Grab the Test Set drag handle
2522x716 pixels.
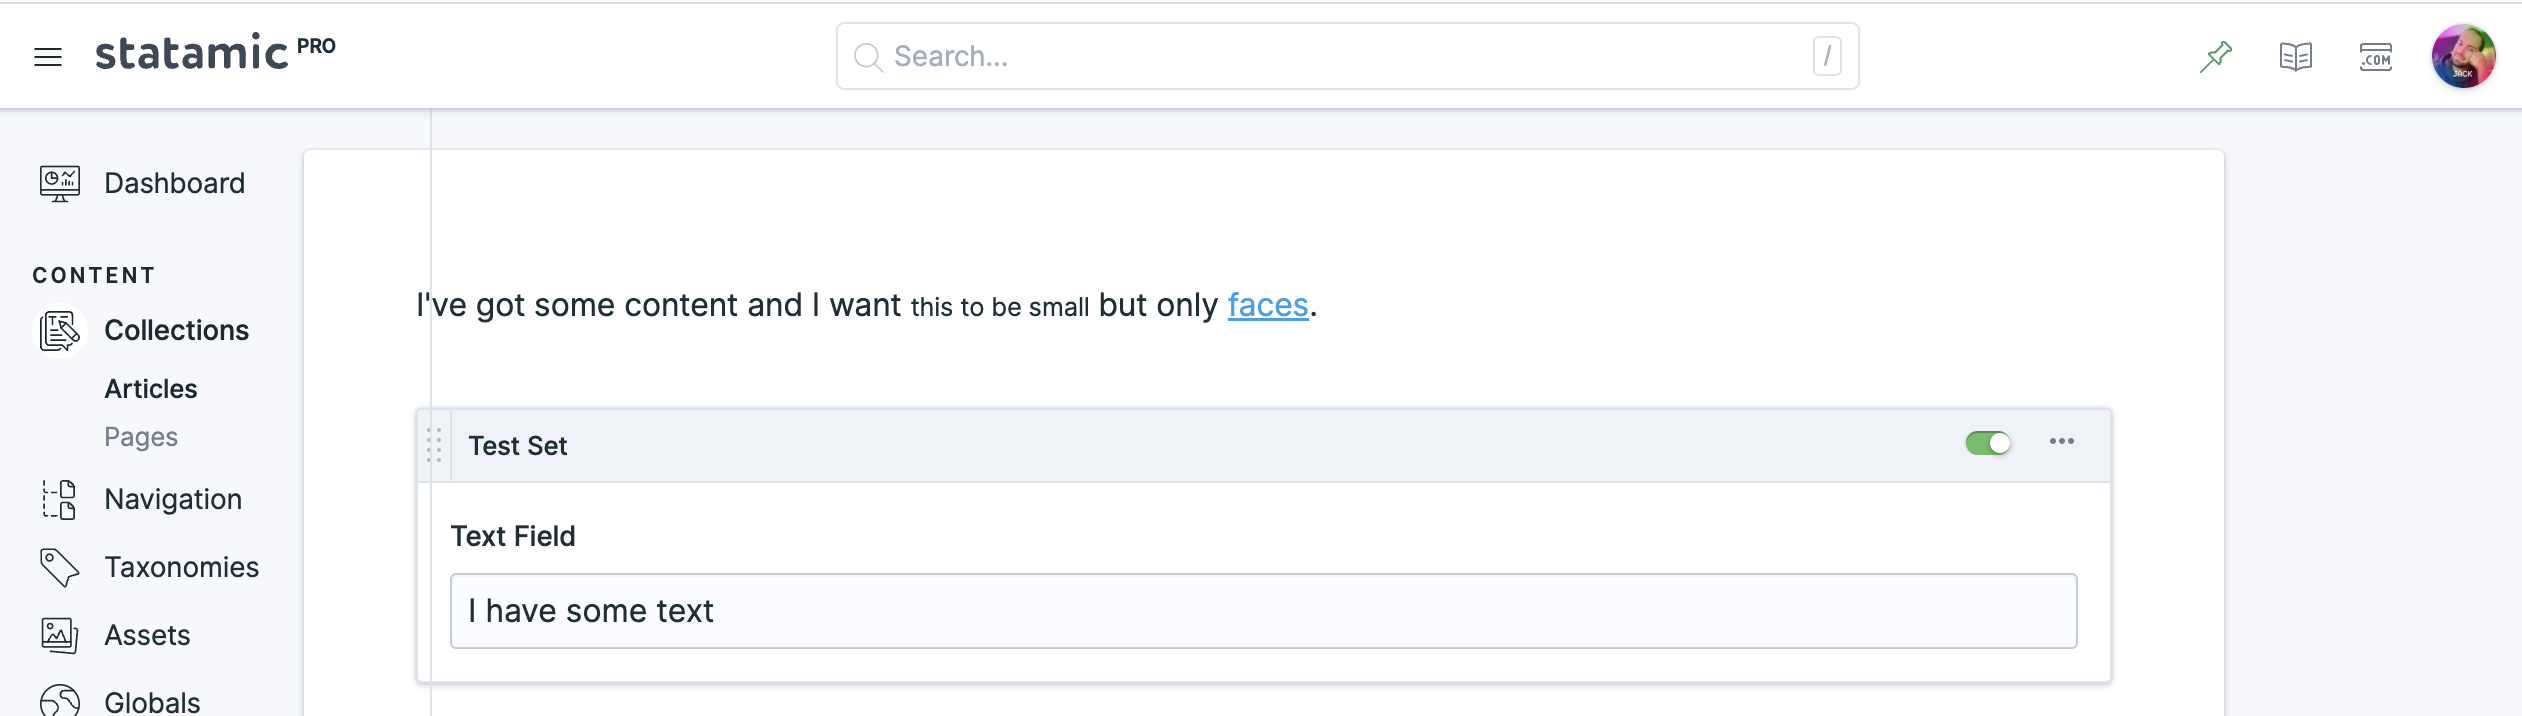click(434, 445)
